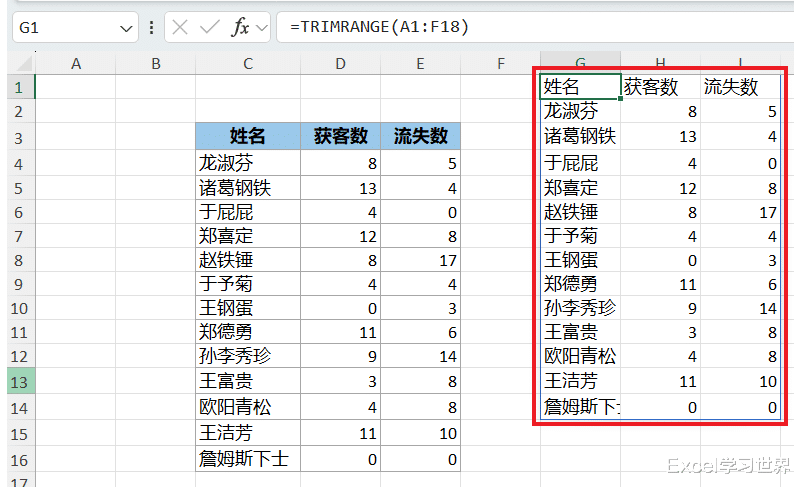Select column F header
Screen dimensions: 800x487
[x=501, y=64]
